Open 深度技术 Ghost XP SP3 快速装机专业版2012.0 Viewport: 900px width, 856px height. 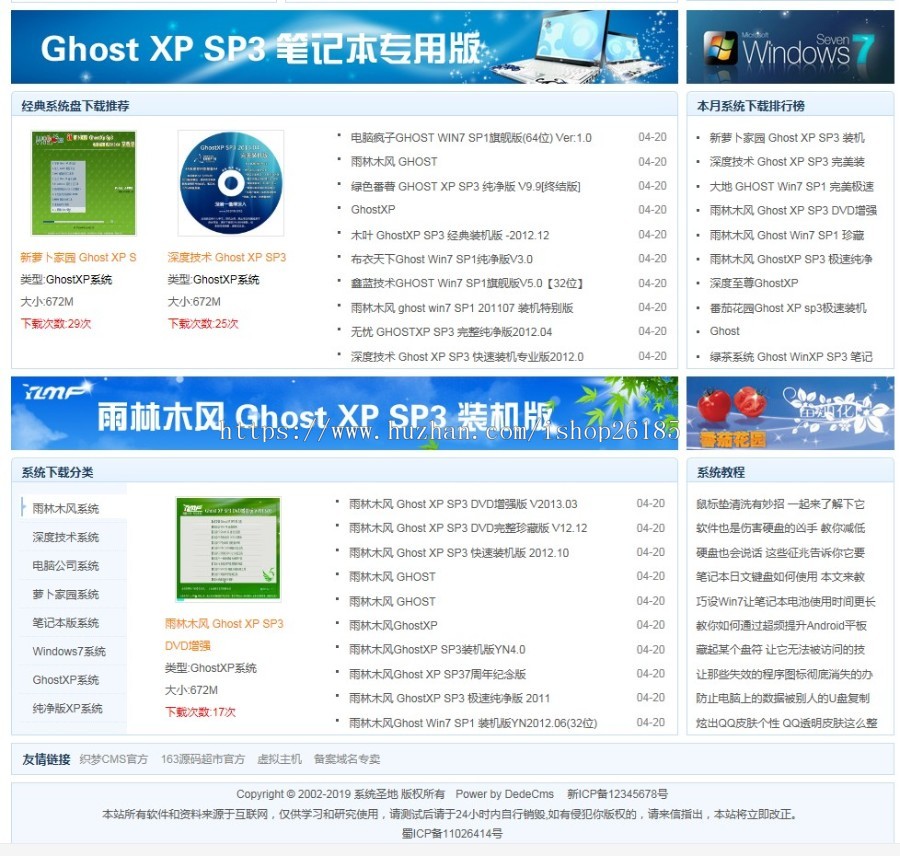[x=467, y=357]
